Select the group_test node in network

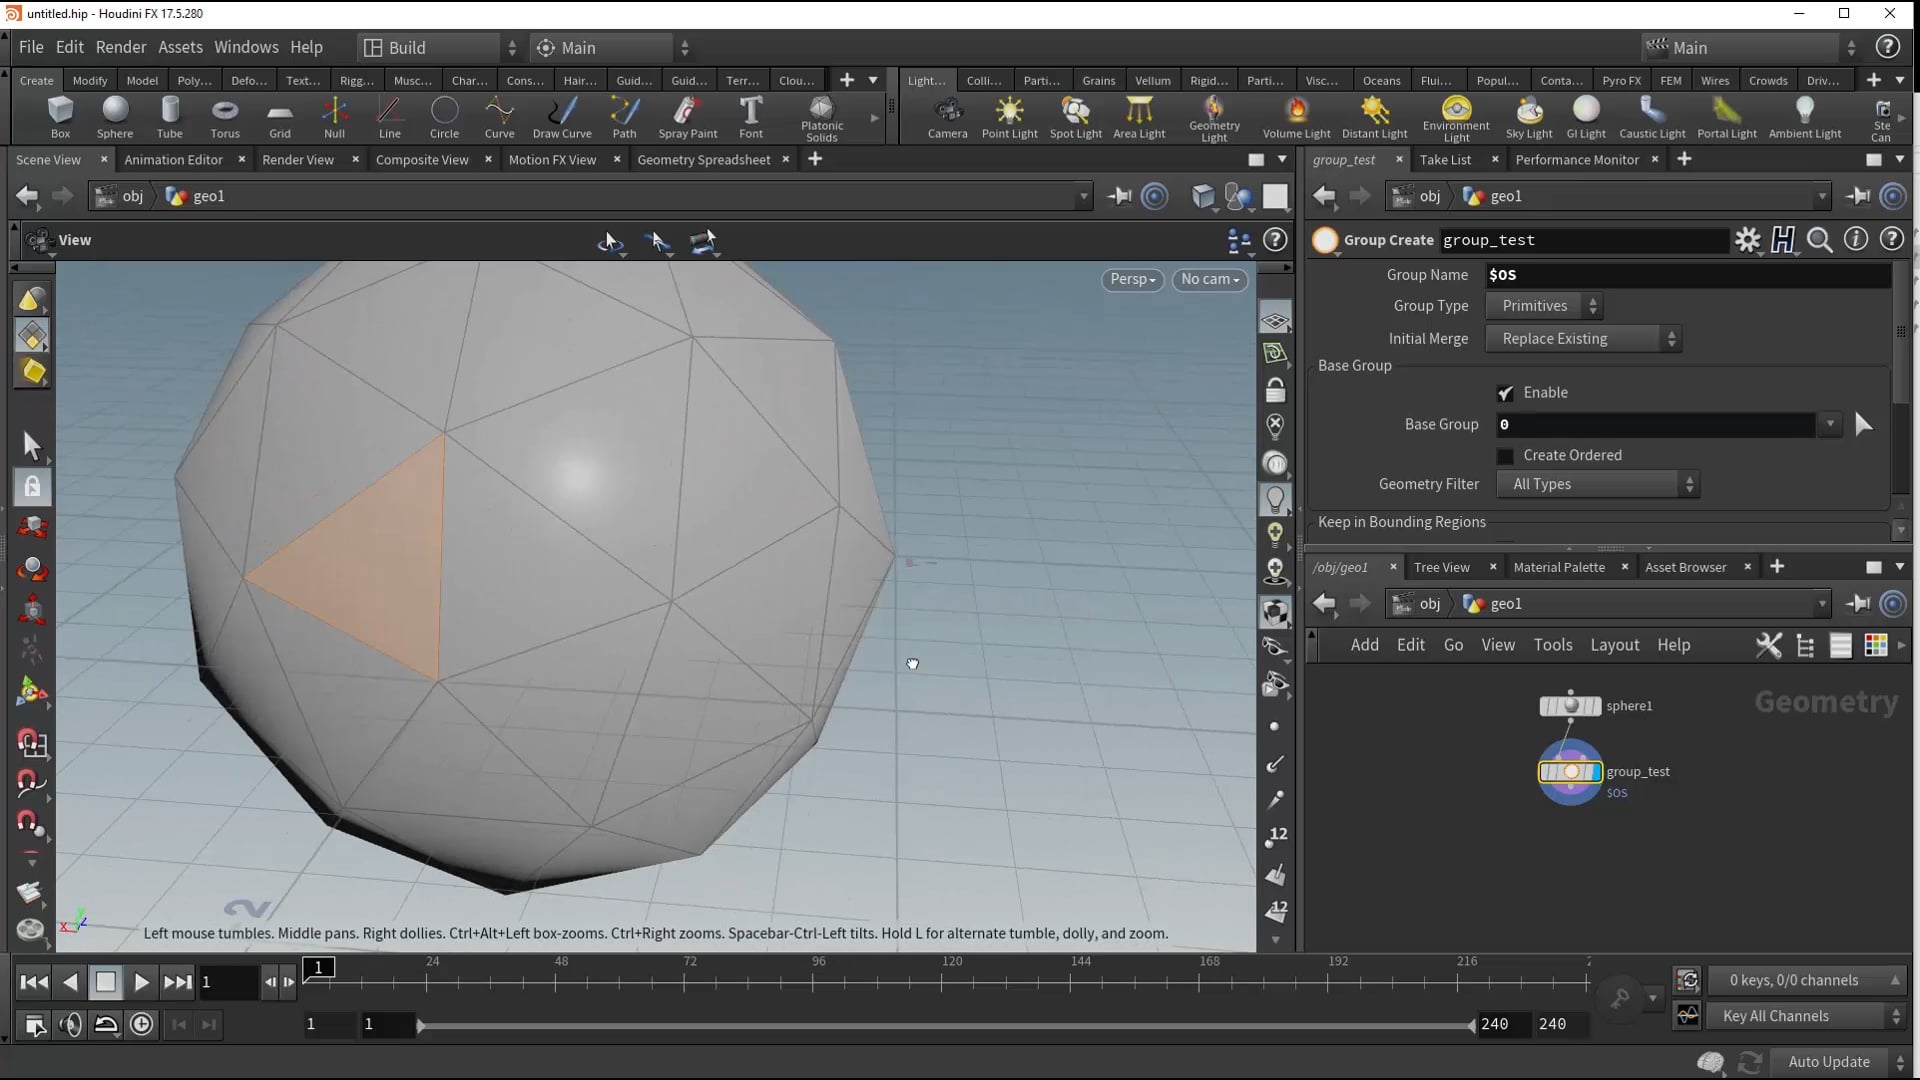pyautogui.click(x=1570, y=772)
